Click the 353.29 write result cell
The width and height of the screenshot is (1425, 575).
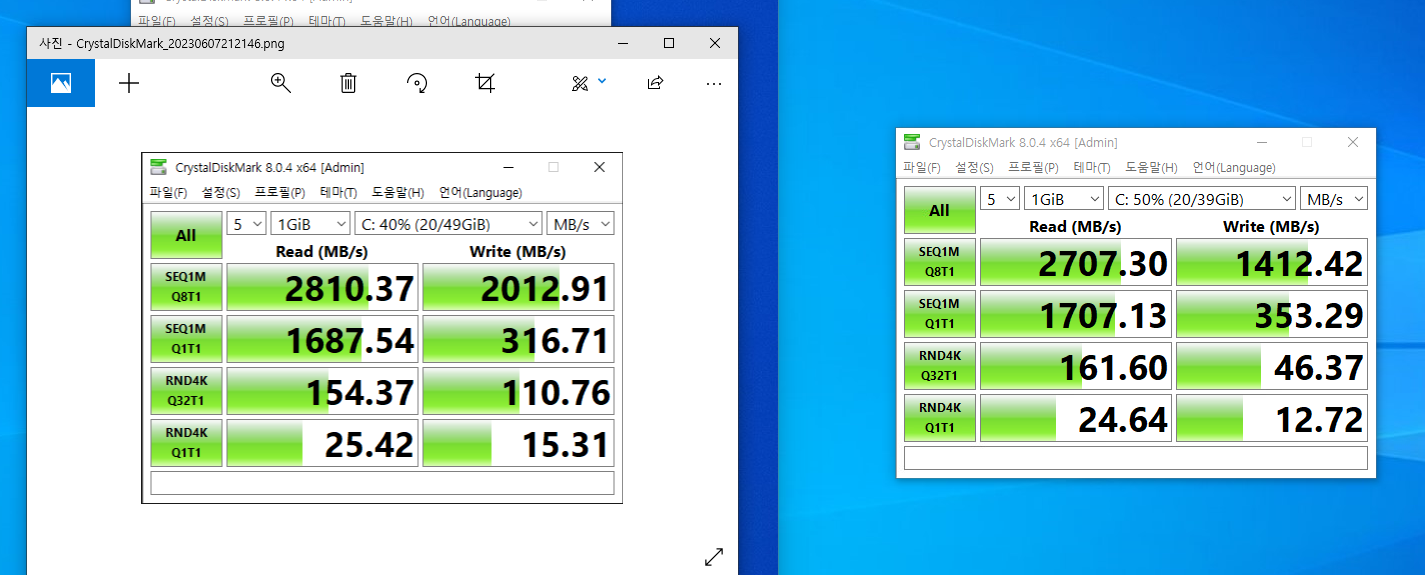(x=1272, y=314)
